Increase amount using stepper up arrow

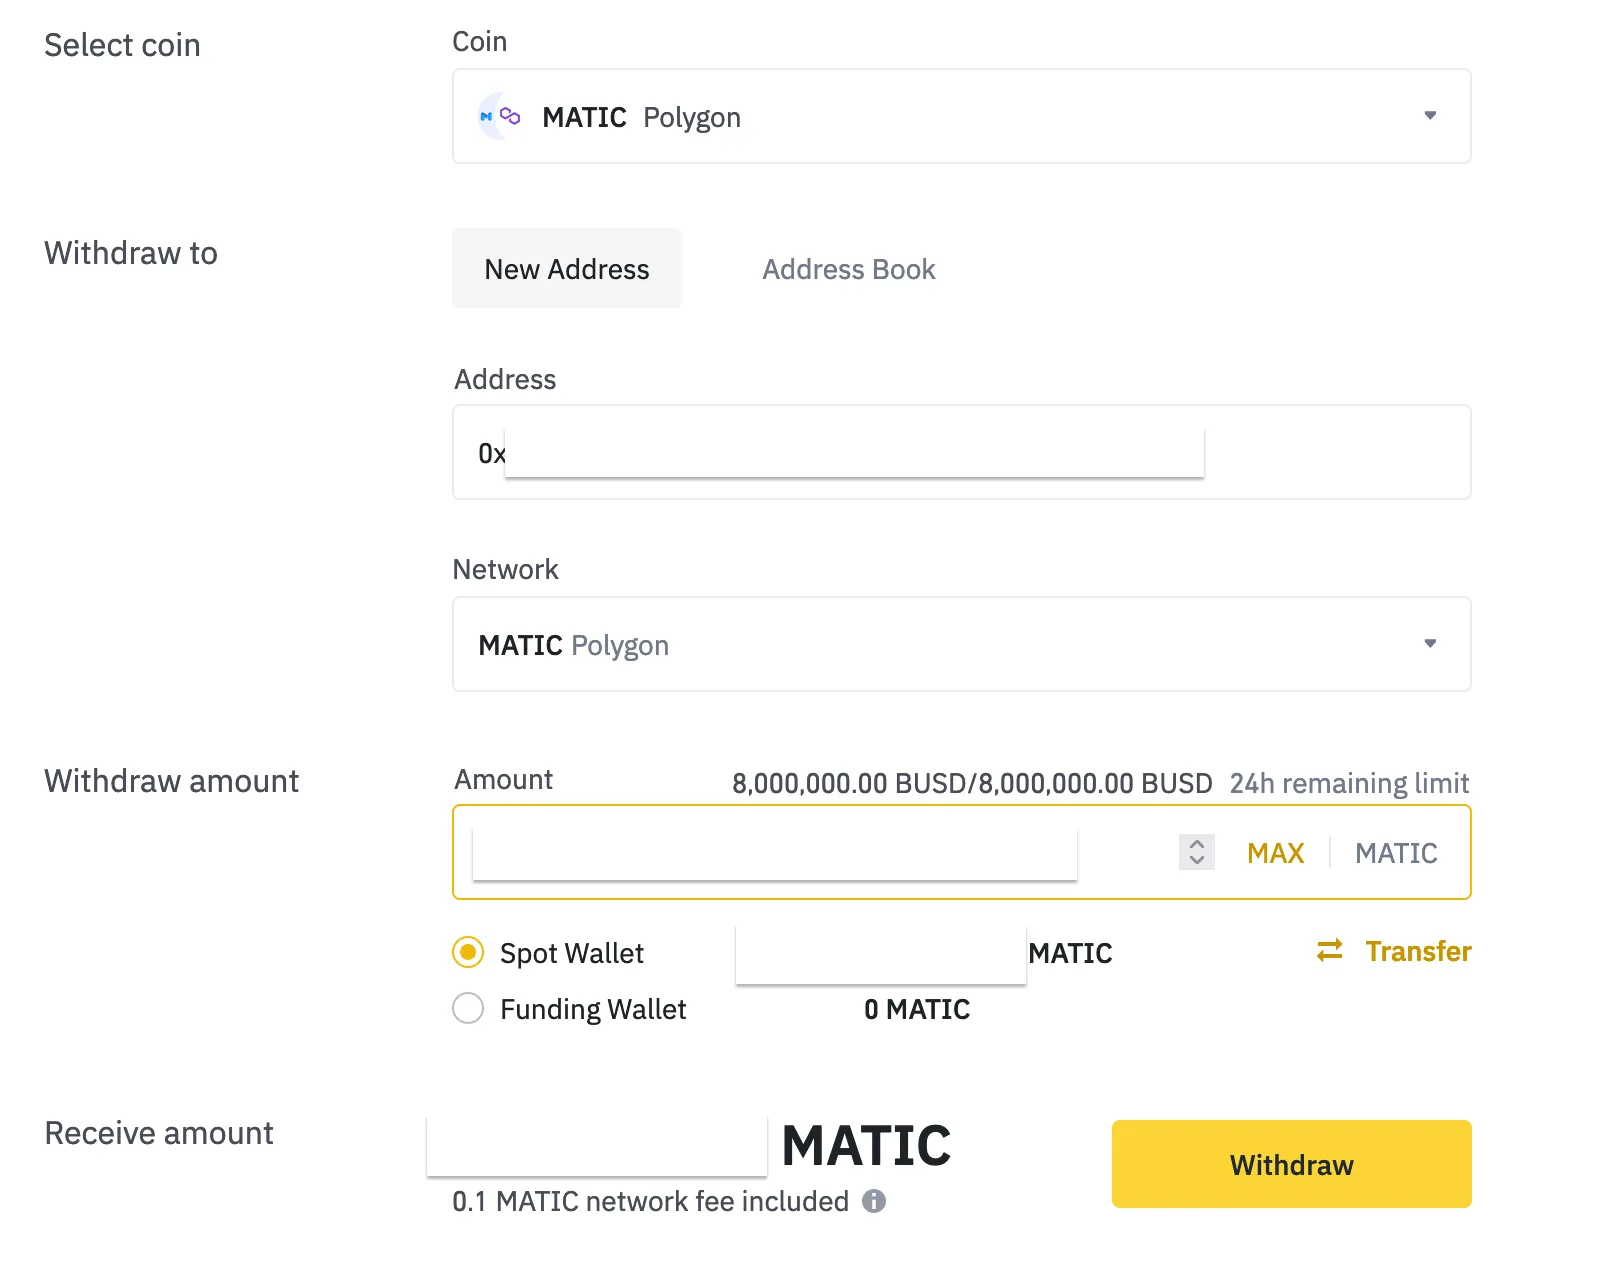tap(1197, 844)
